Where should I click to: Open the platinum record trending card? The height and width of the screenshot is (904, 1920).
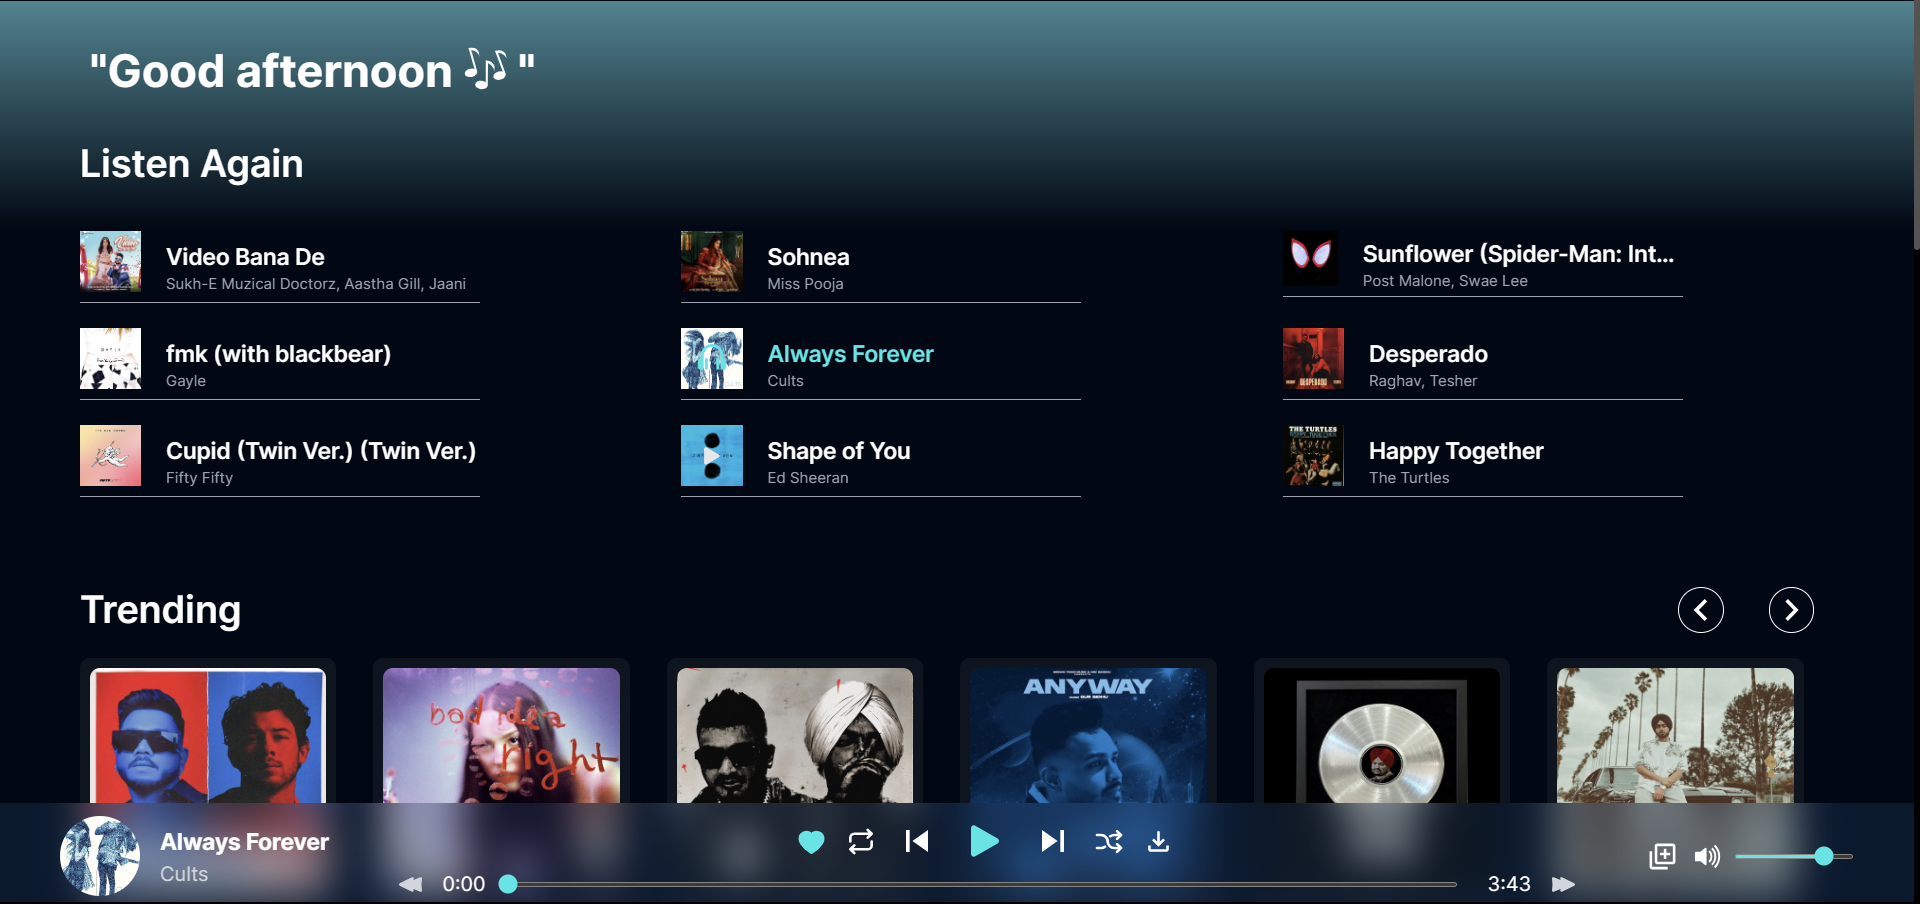tap(1382, 735)
